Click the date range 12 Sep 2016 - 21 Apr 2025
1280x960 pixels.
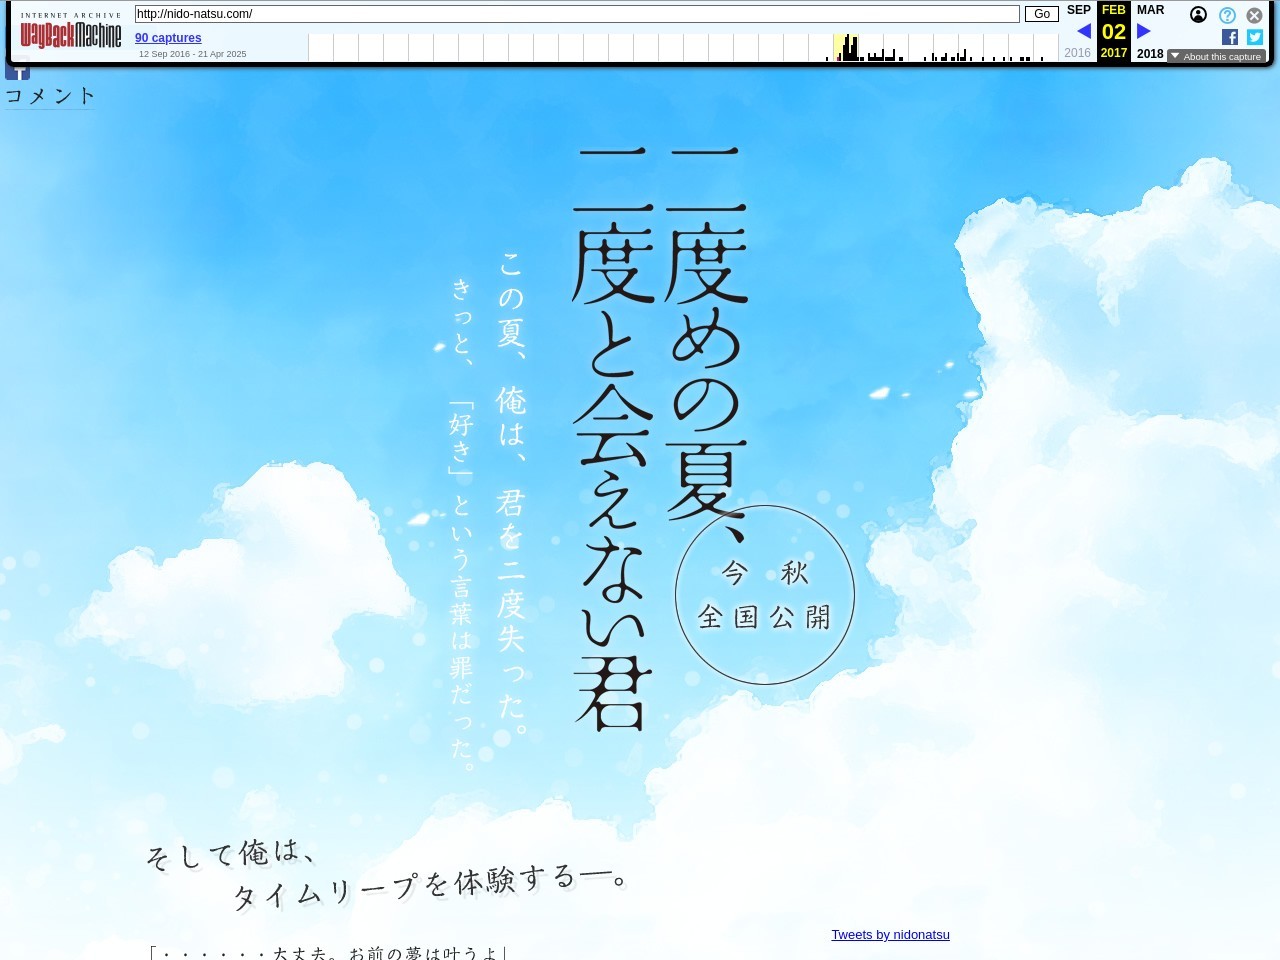click(x=192, y=54)
